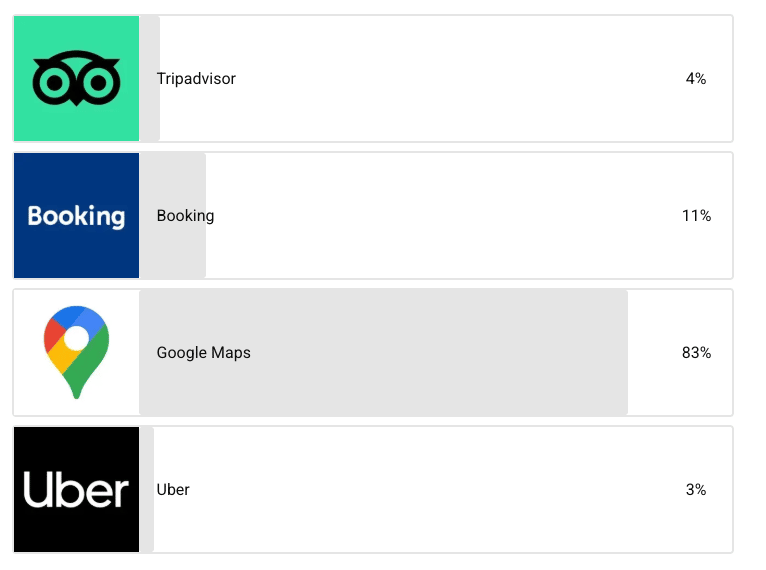The image size is (766, 570).
Task: Click the black Uber logo
Action: (76, 489)
